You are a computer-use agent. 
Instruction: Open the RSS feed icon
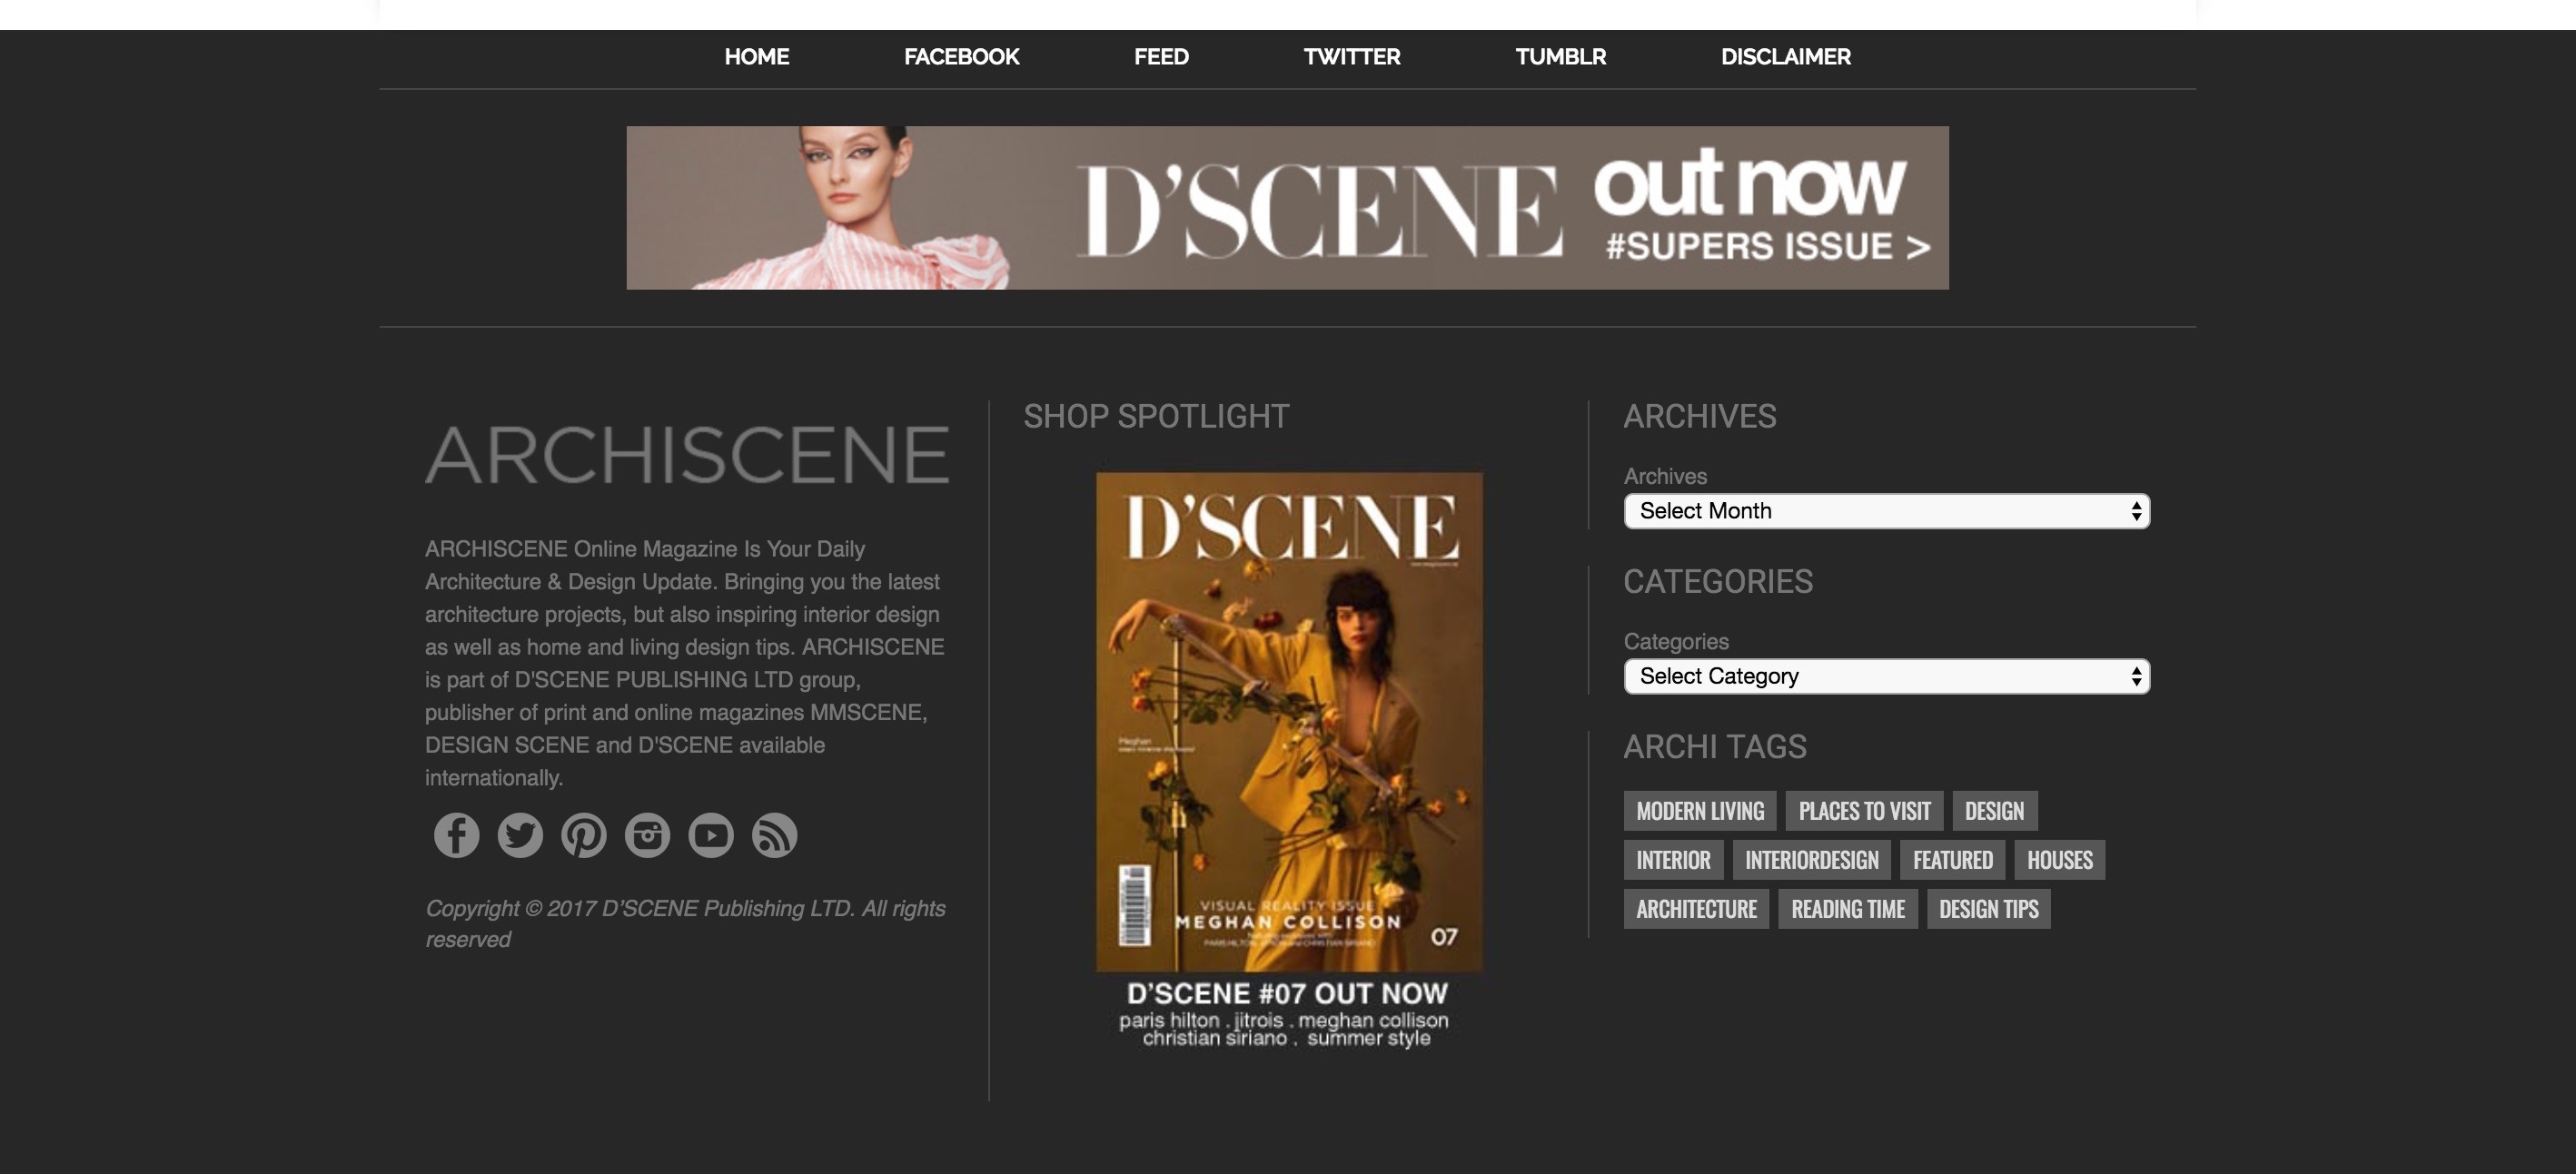[775, 835]
